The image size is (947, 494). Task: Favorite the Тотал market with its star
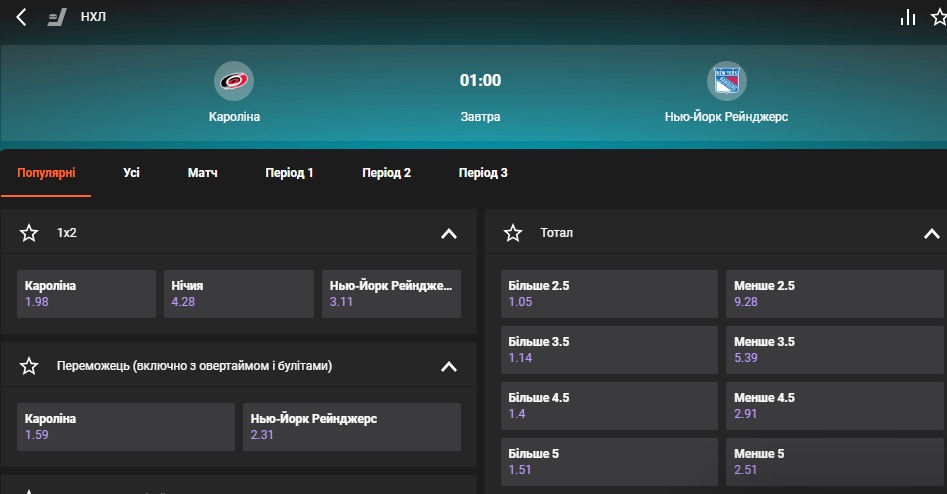(513, 233)
